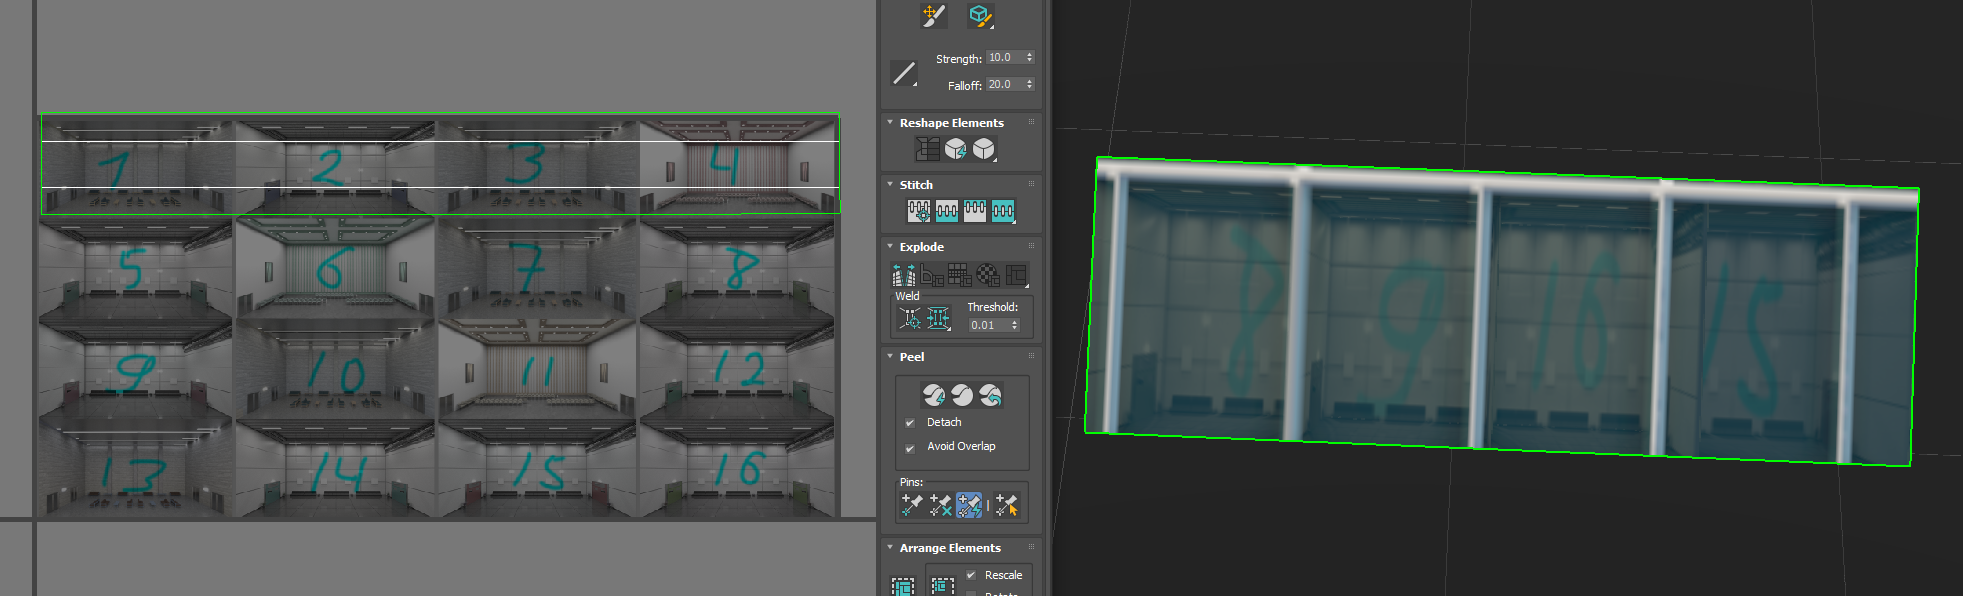Click the Quick Peel icon
Screen dimensions: 1963x596
pos(933,395)
